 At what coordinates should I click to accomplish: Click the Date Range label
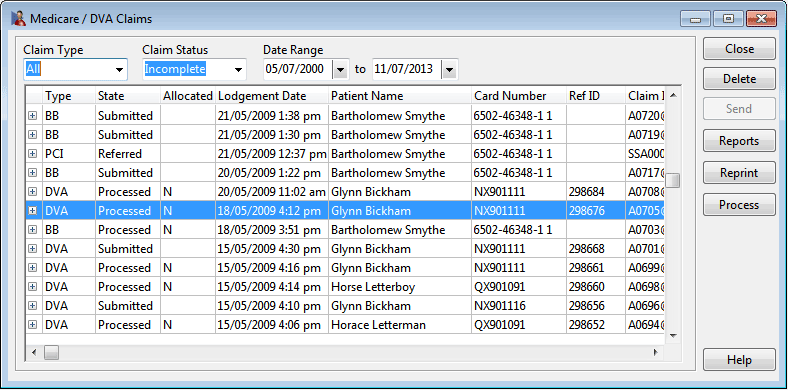(x=293, y=50)
